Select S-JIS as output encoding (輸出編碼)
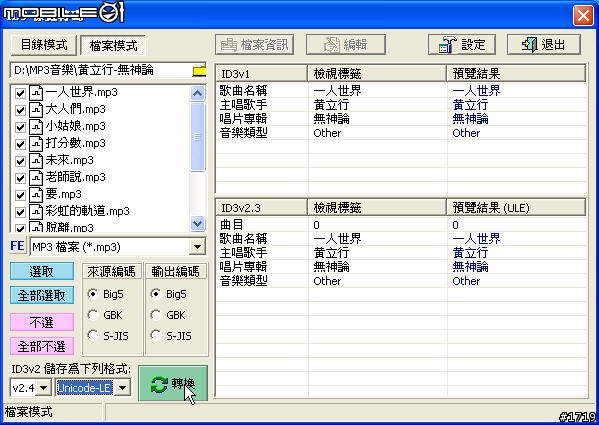 (x=155, y=336)
